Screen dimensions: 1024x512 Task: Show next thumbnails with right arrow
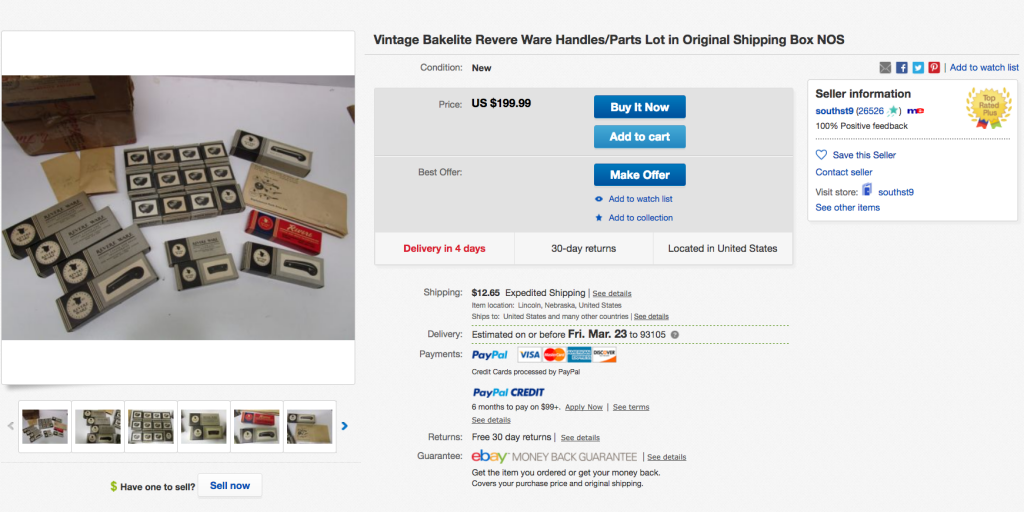(344, 426)
